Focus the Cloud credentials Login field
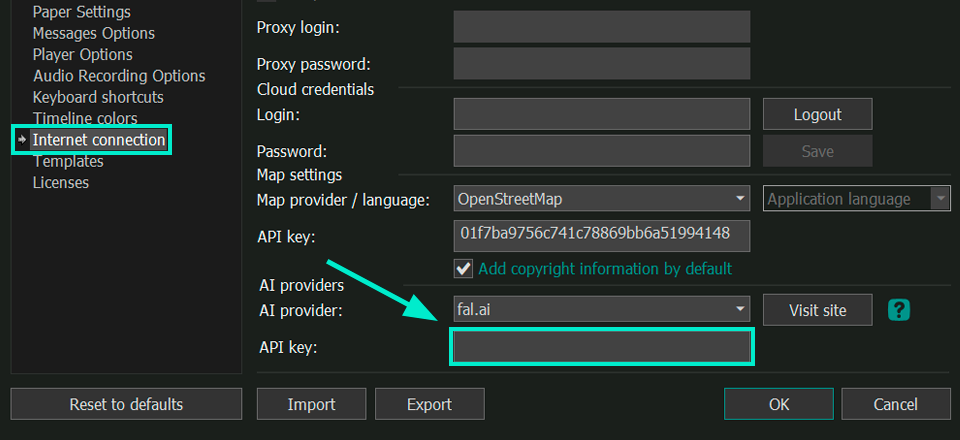 602,114
